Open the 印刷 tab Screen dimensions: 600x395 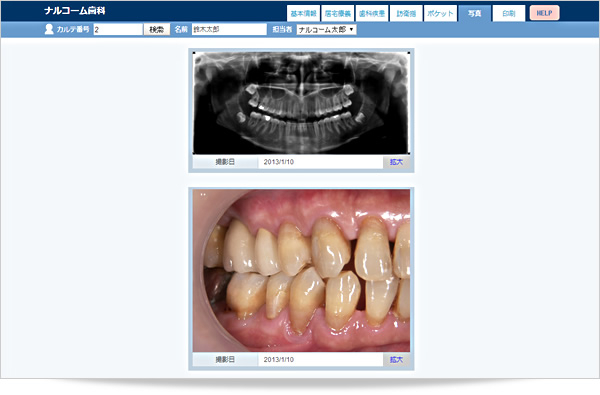coord(509,13)
